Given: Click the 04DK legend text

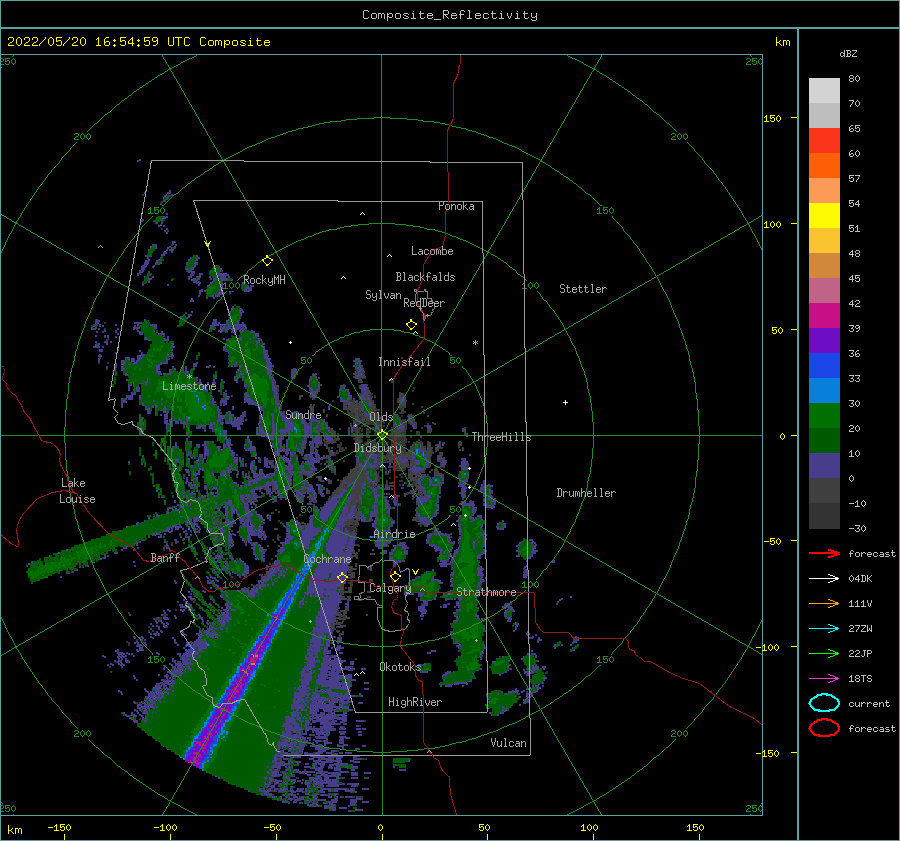Looking at the screenshot, I should [x=860, y=579].
